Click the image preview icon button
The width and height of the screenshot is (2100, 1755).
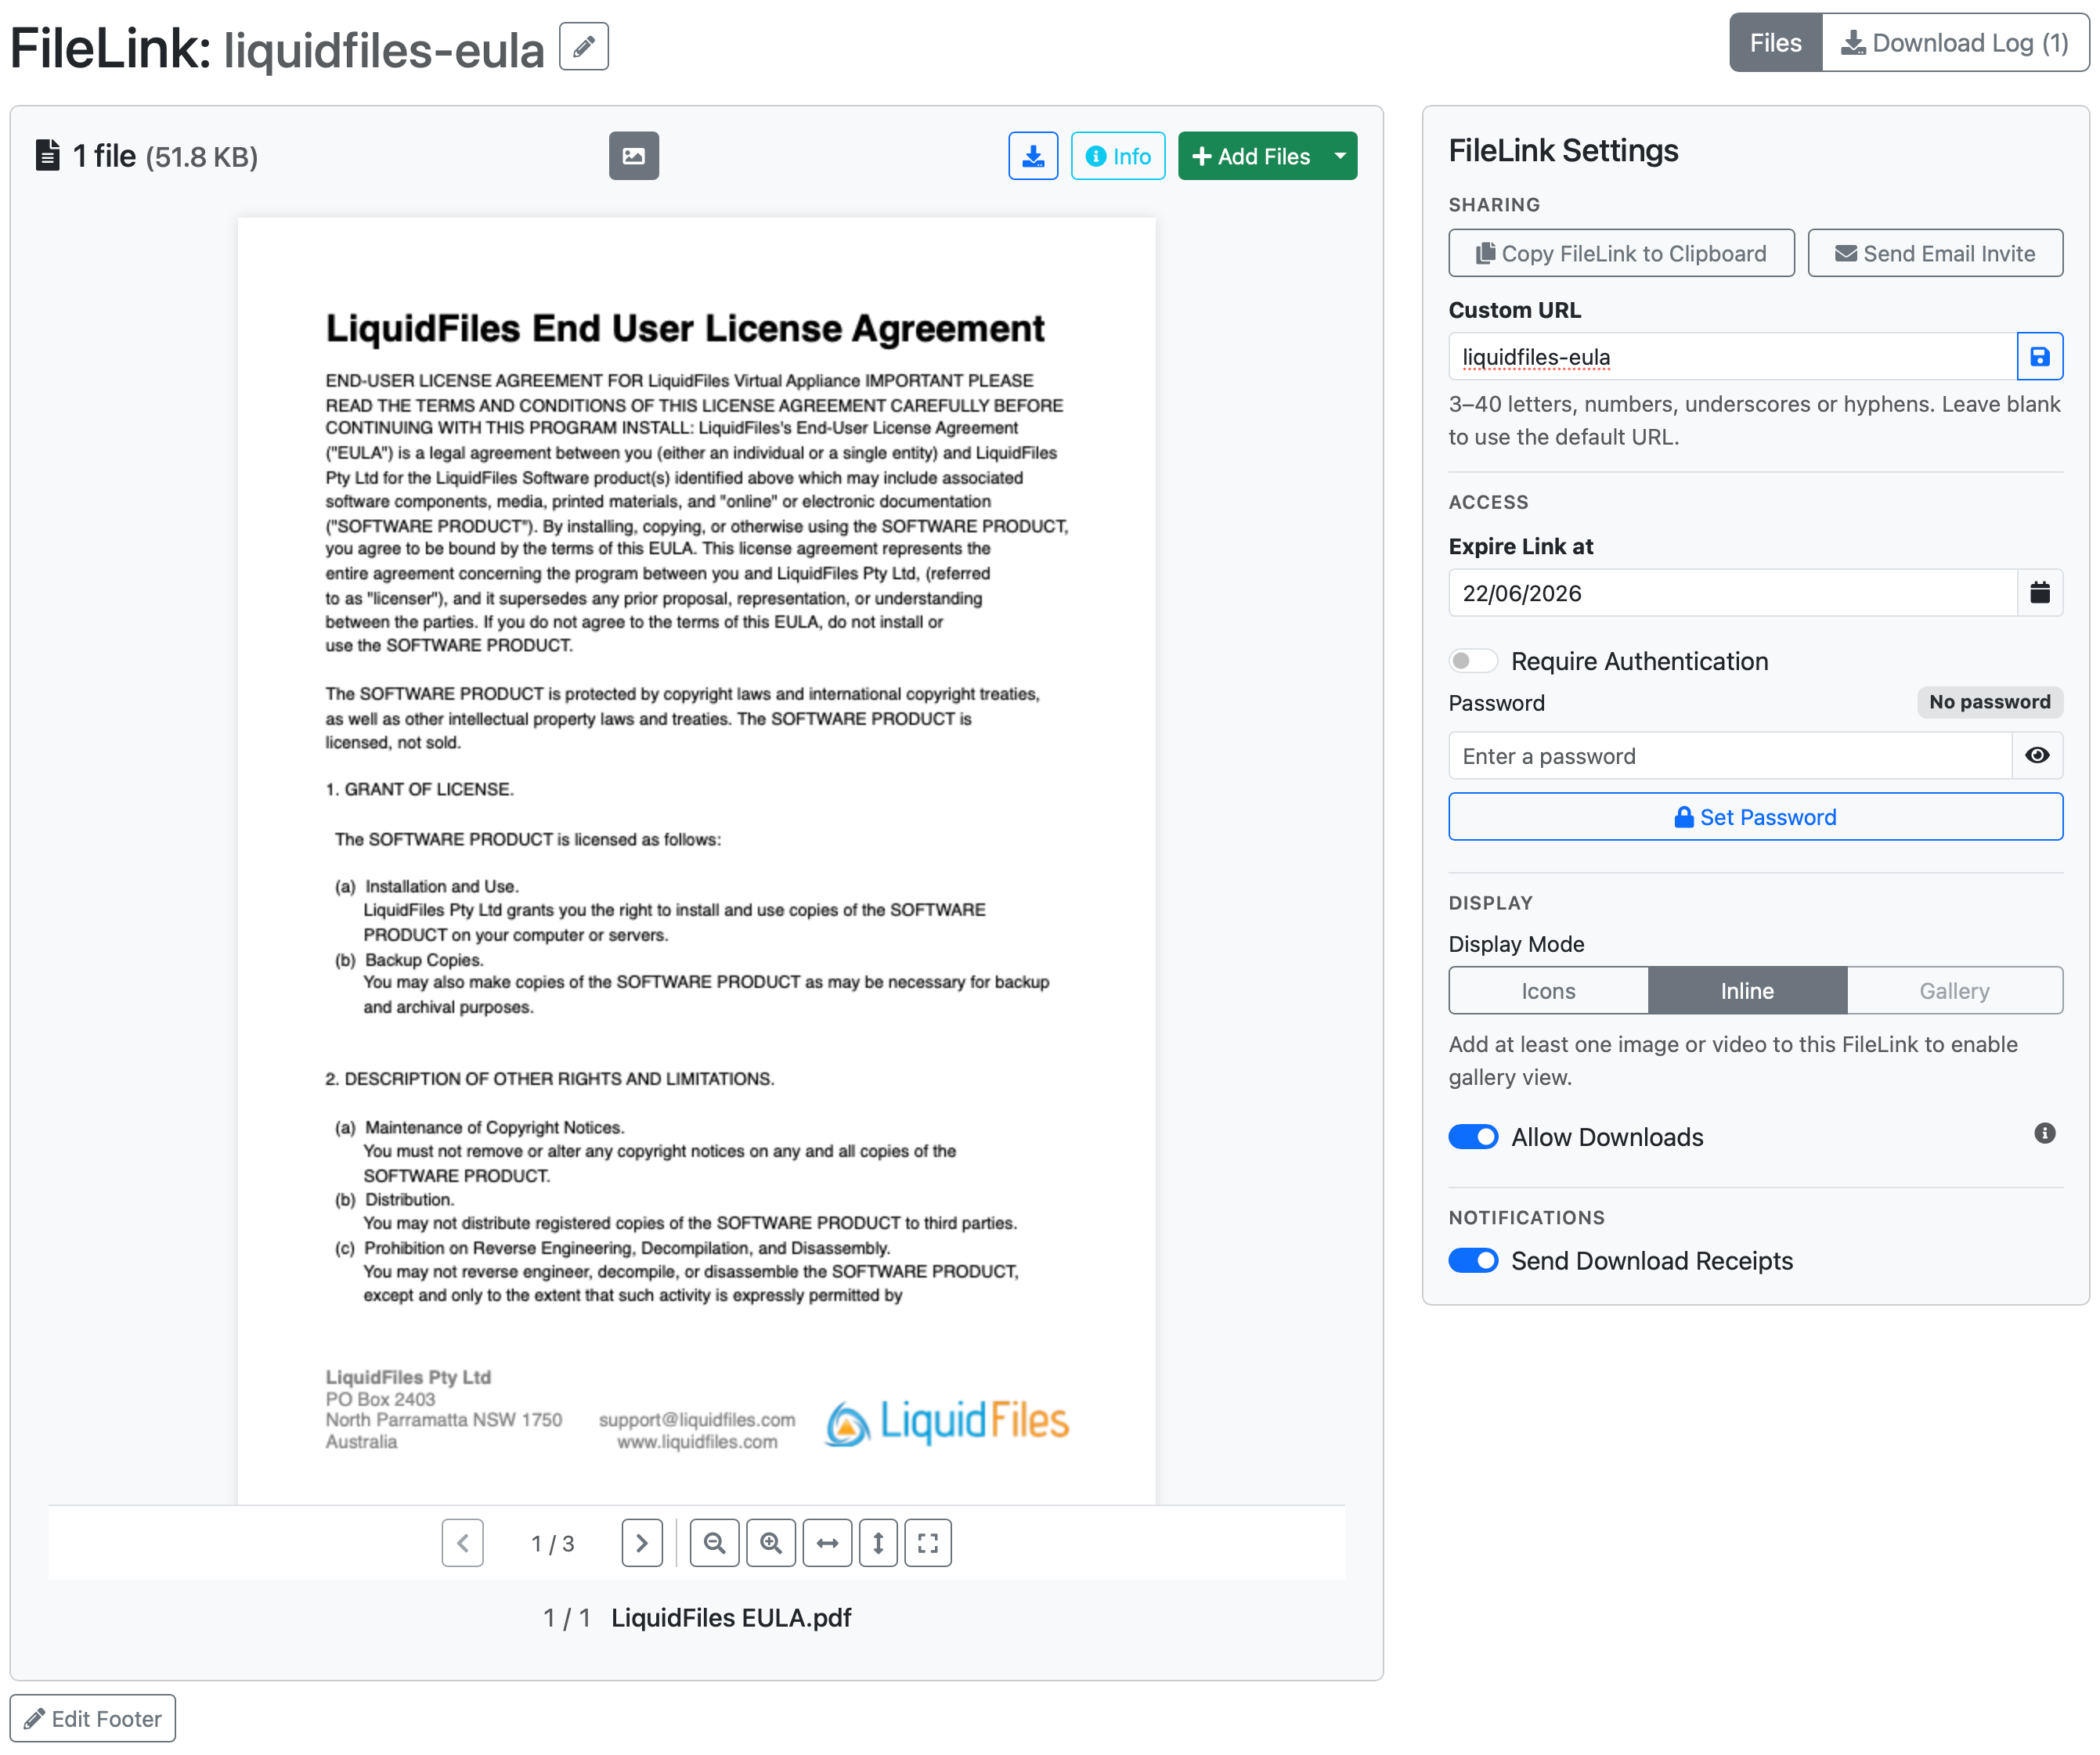[634, 156]
